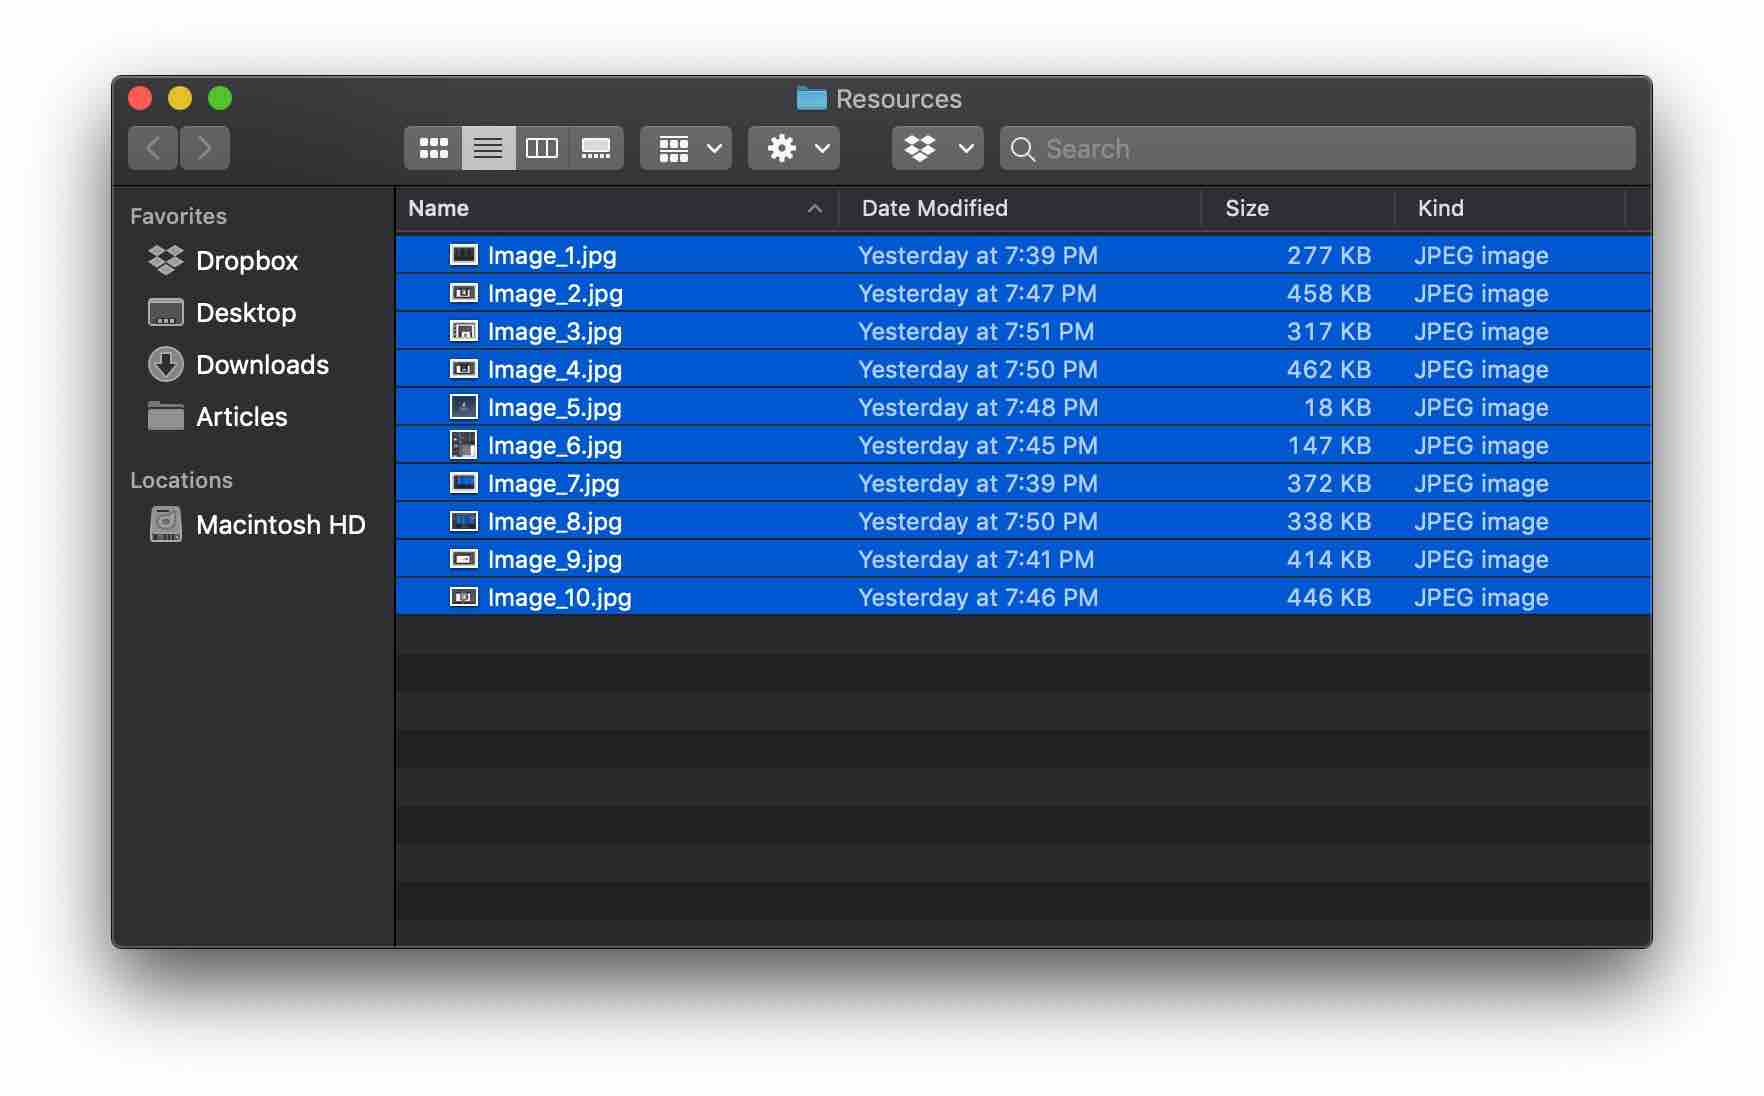The width and height of the screenshot is (1764, 1096).
Task: Select Image_7.jpg file name
Action: [554, 483]
